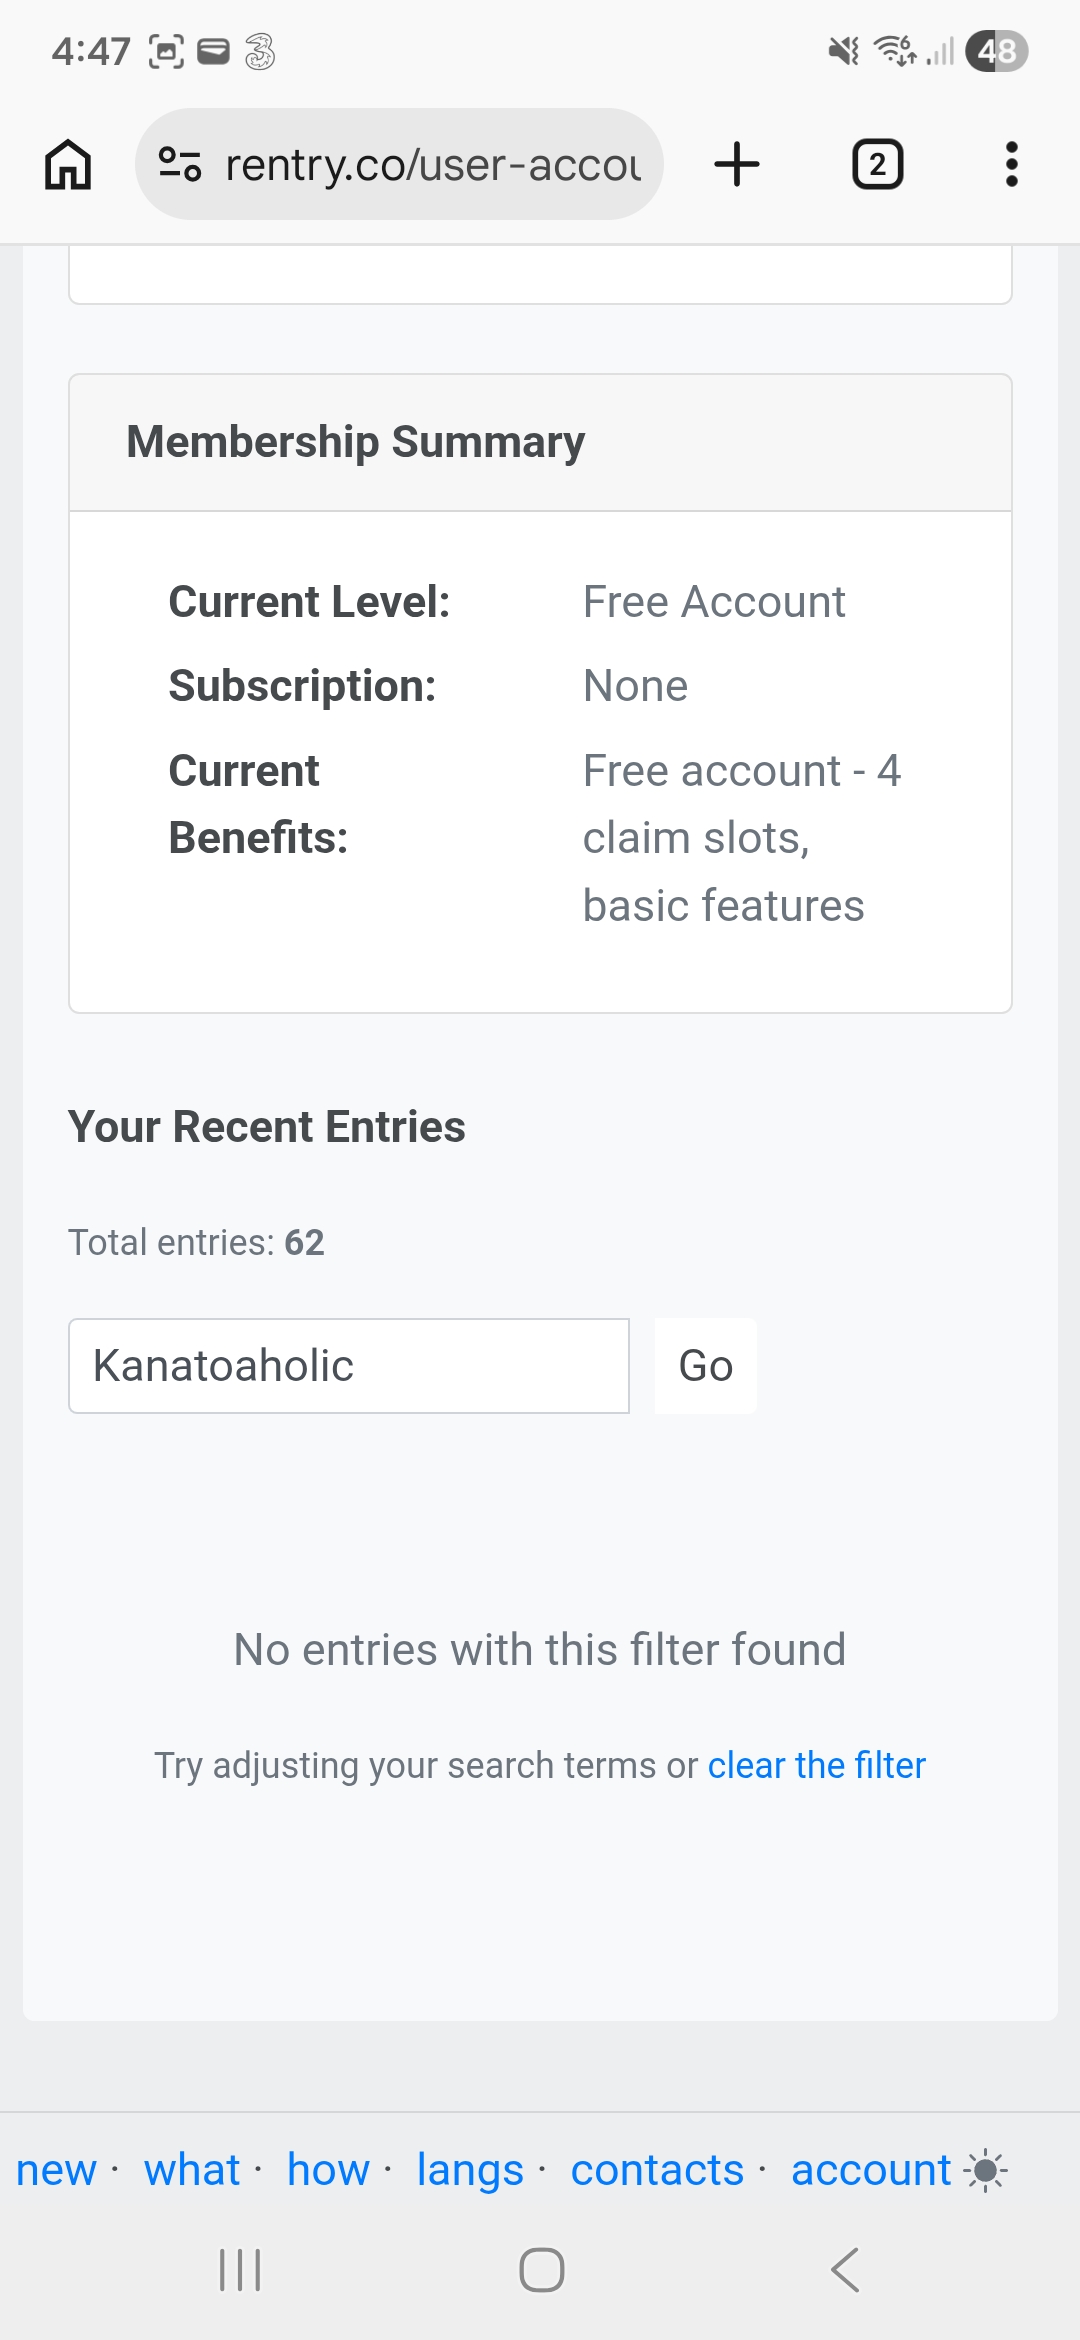
Task: Open a new tab with plus icon
Action: click(x=737, y=164)
